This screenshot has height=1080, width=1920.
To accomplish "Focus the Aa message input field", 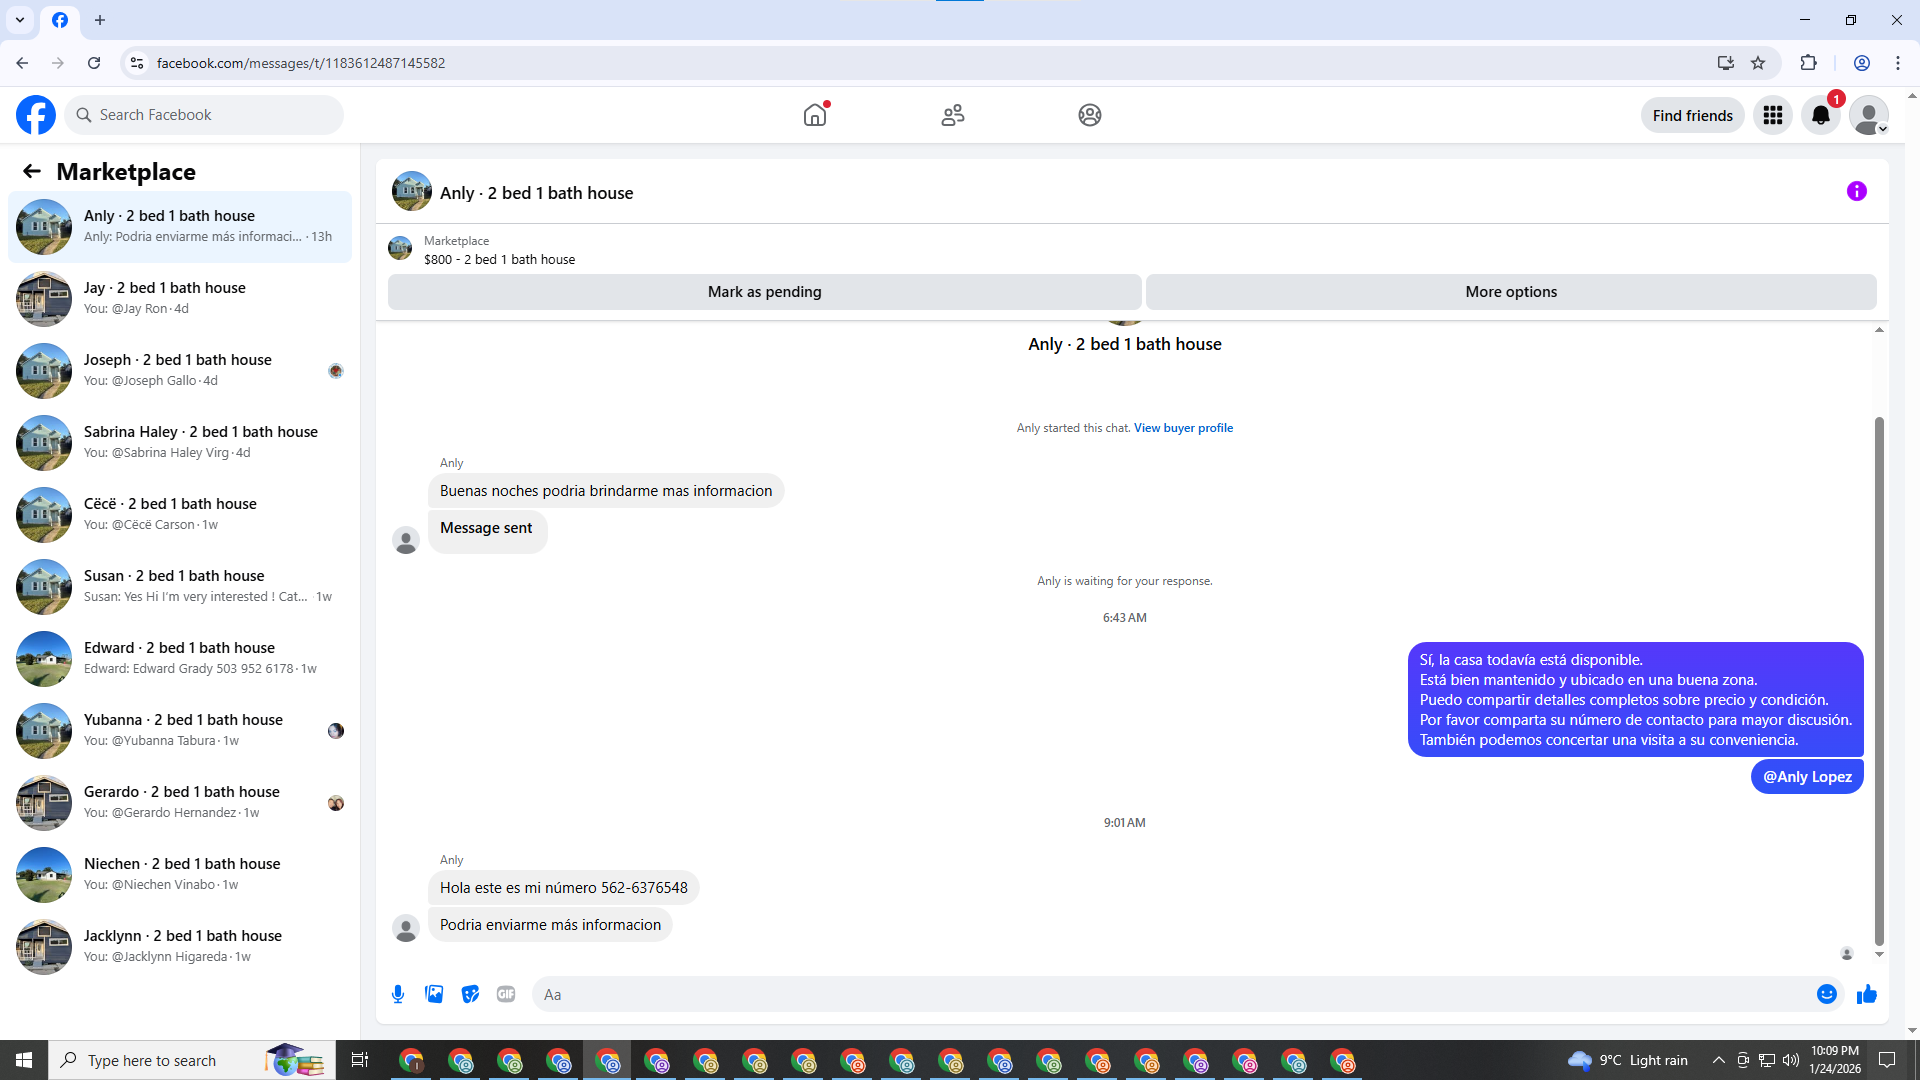I will pyautogui.click(x=1170, y=994).
